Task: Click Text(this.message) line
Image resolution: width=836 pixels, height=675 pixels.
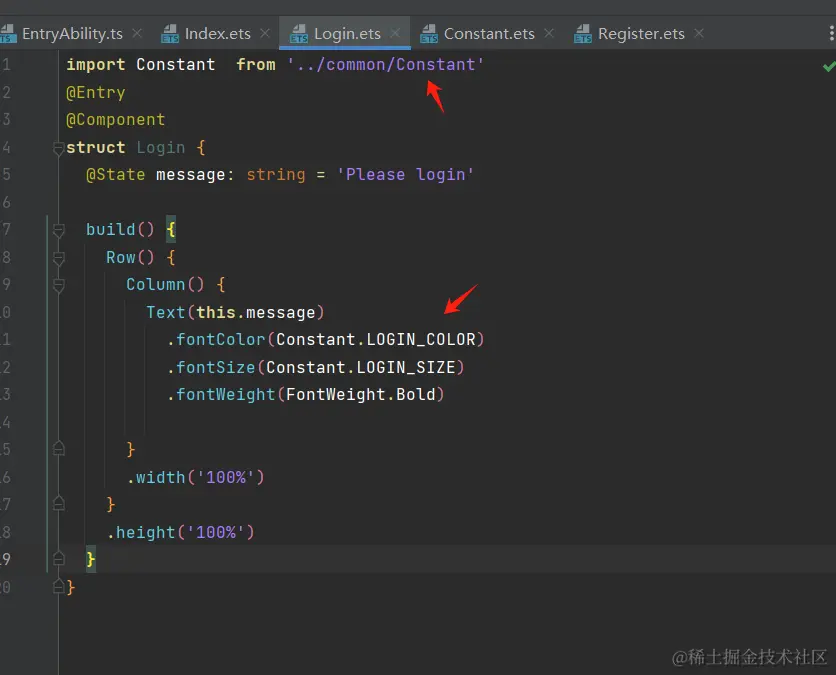Action: pyautogui.click(x=235, y=312)
